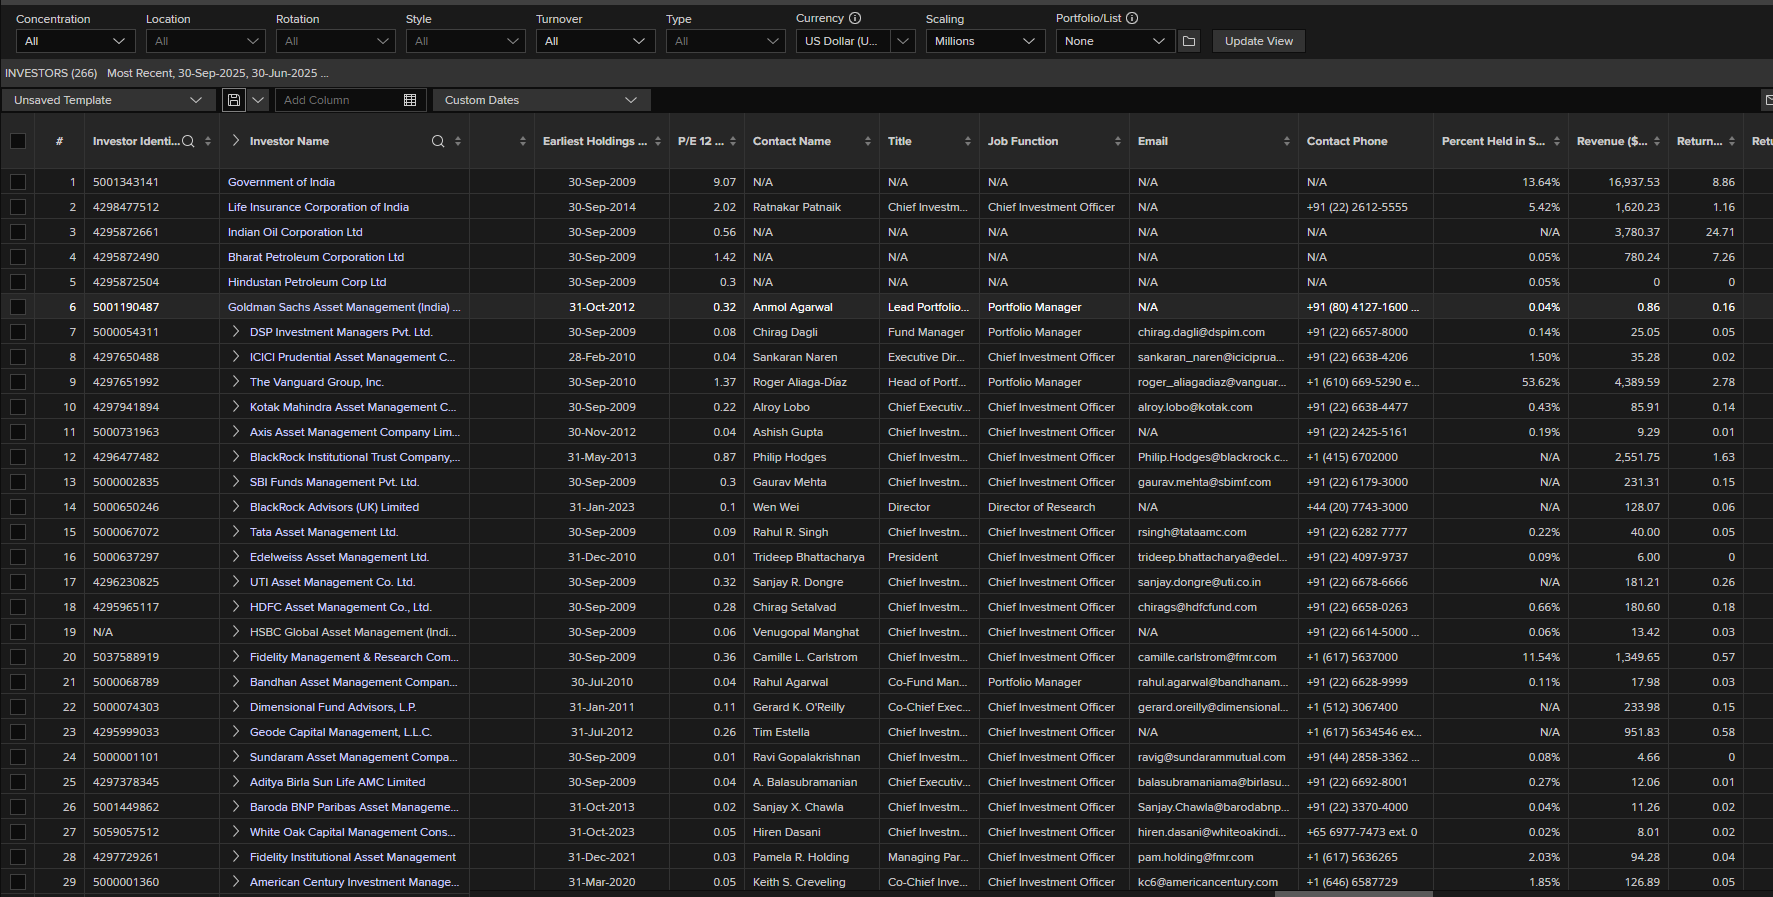Open the Currency US Dollar dropdown
Image resolution: width=1773 pixels, height=897 pixels.
tap(856, 41)
